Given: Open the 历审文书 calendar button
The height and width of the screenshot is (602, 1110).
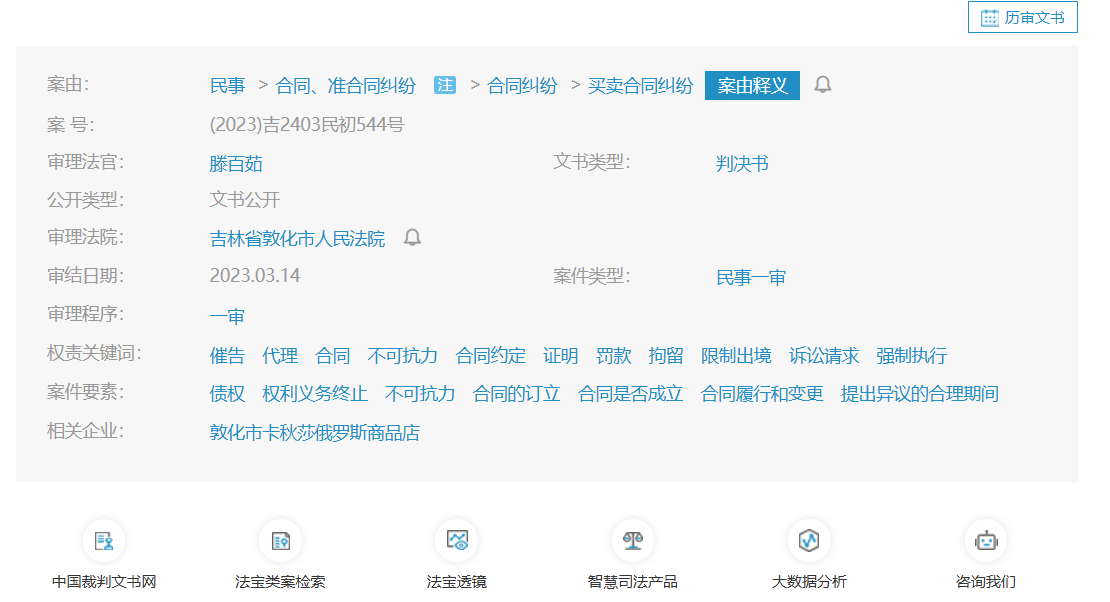Looking at the screenshot, I should click(1022, 18).
